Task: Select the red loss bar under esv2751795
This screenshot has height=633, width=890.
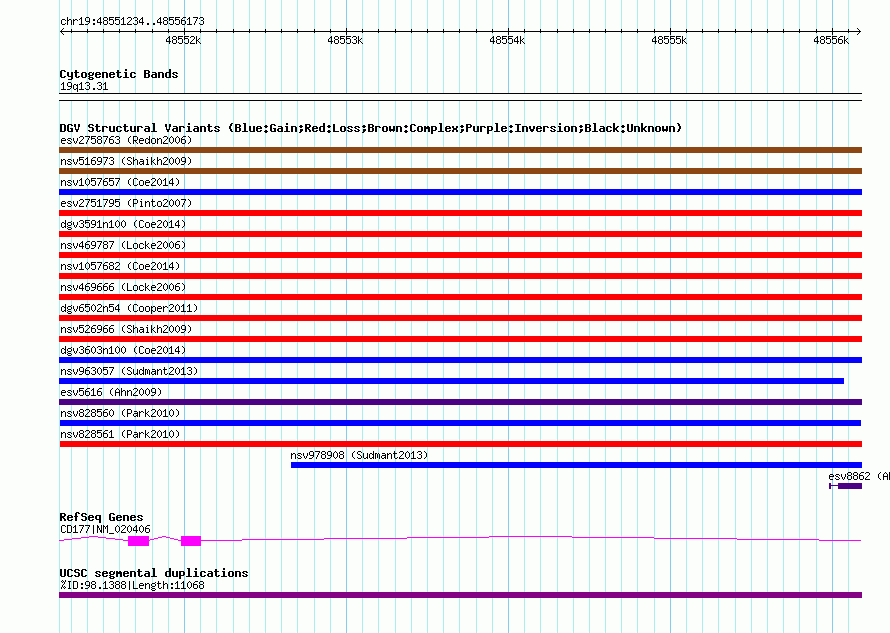Action: tap(460, 213)
